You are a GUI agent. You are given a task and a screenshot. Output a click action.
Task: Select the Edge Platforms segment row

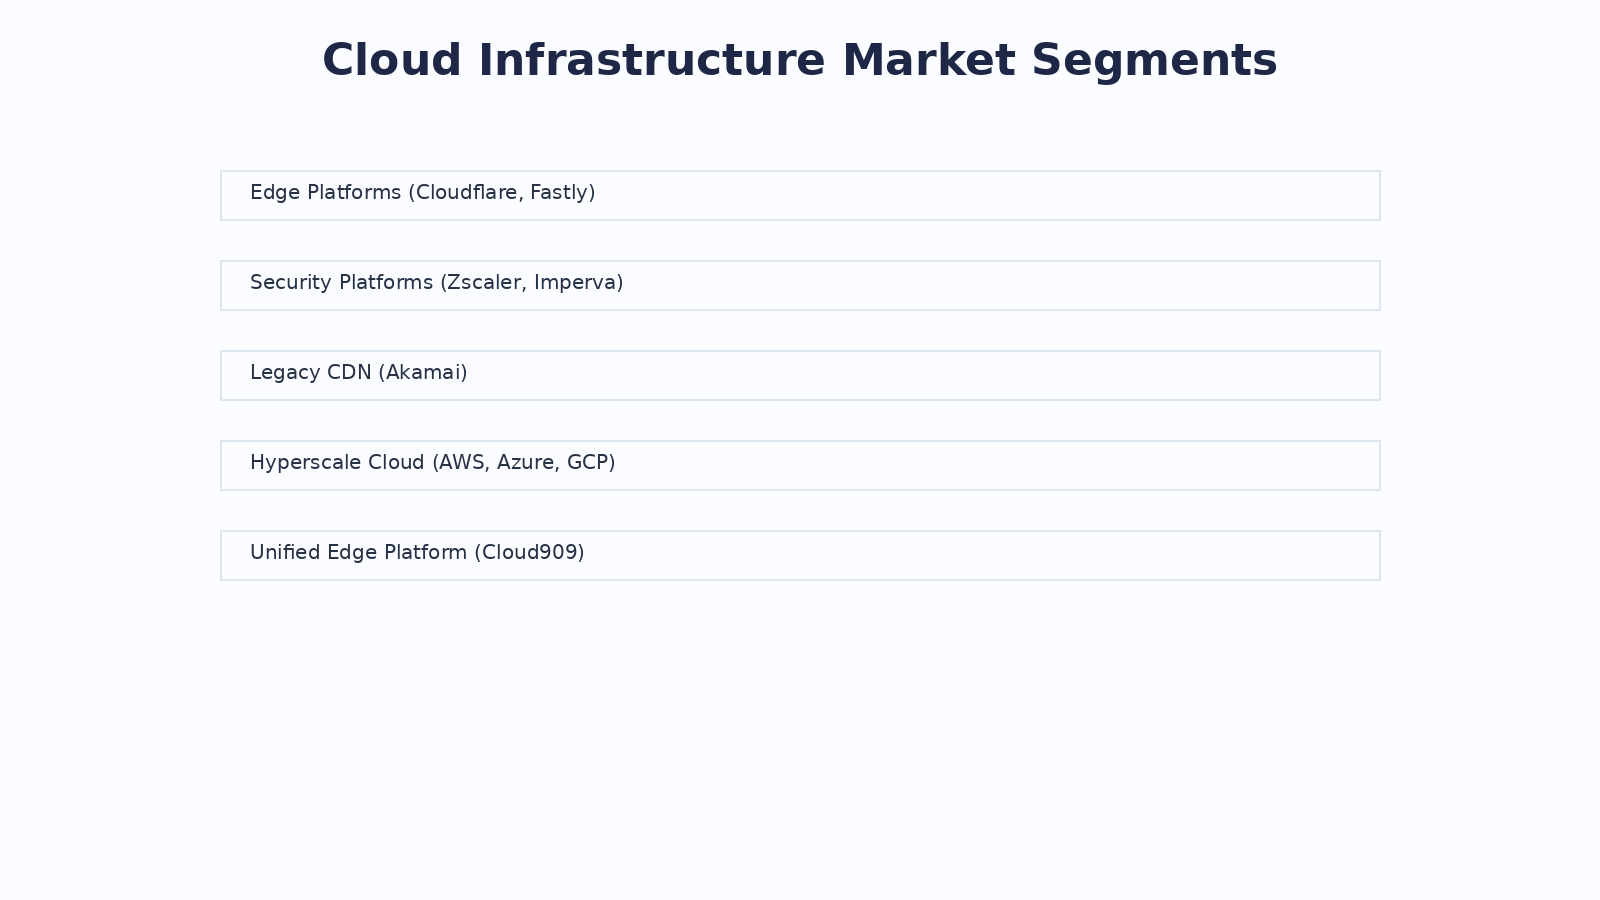click(x=800, y=195)
